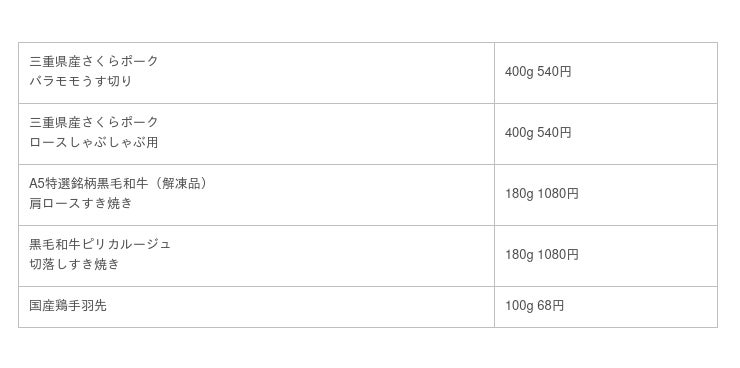Click the second 180g 1080円 price
Screen dimensions: 740x368
[x=542, y=255]
